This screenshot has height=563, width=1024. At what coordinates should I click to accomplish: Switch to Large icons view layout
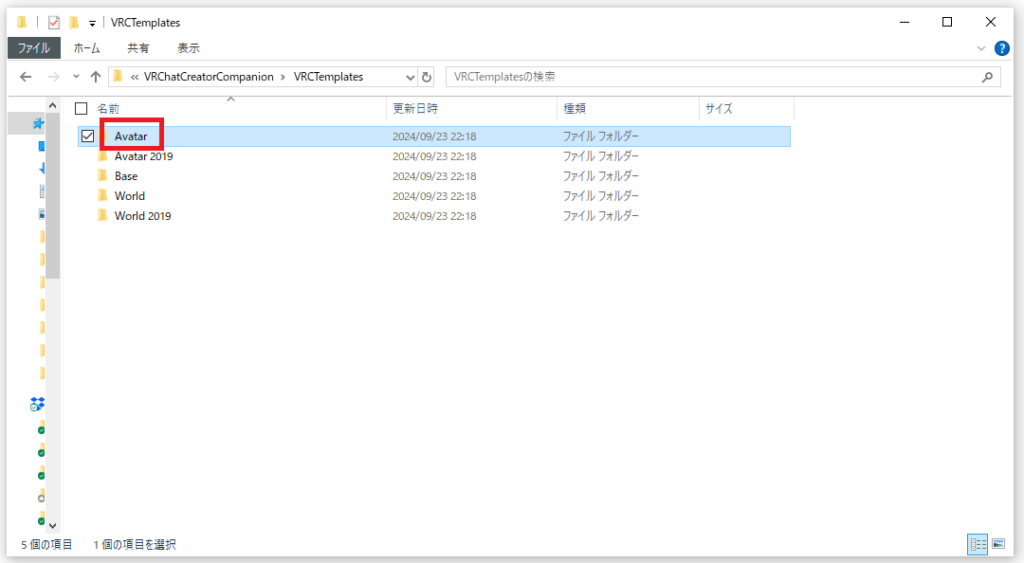click(999, 544)
